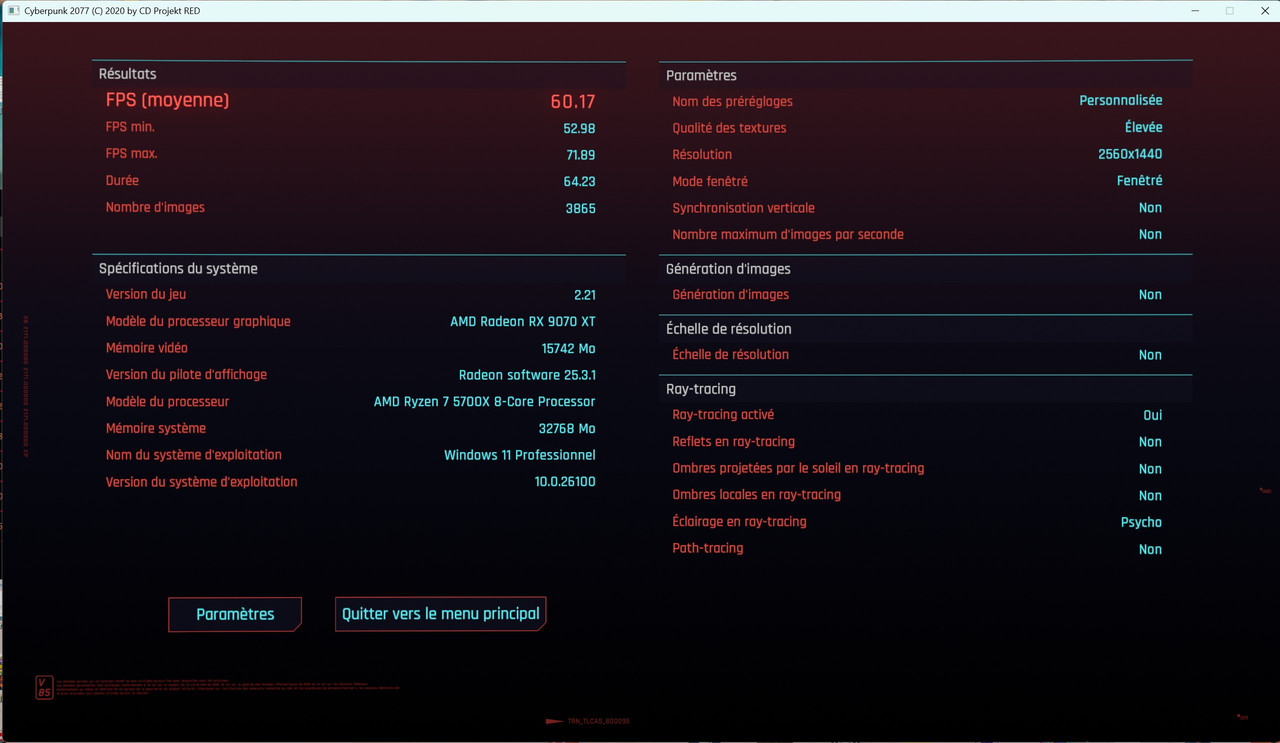Click the 'Non' value for Synchronisation verticale
Viewport: 1280px width, 743px height.
point(1150,208)
